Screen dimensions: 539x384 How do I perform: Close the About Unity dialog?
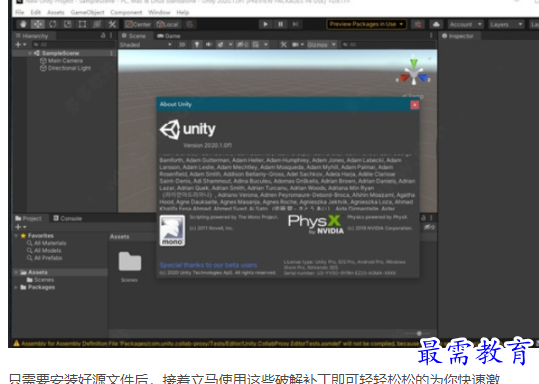[415, 105]
